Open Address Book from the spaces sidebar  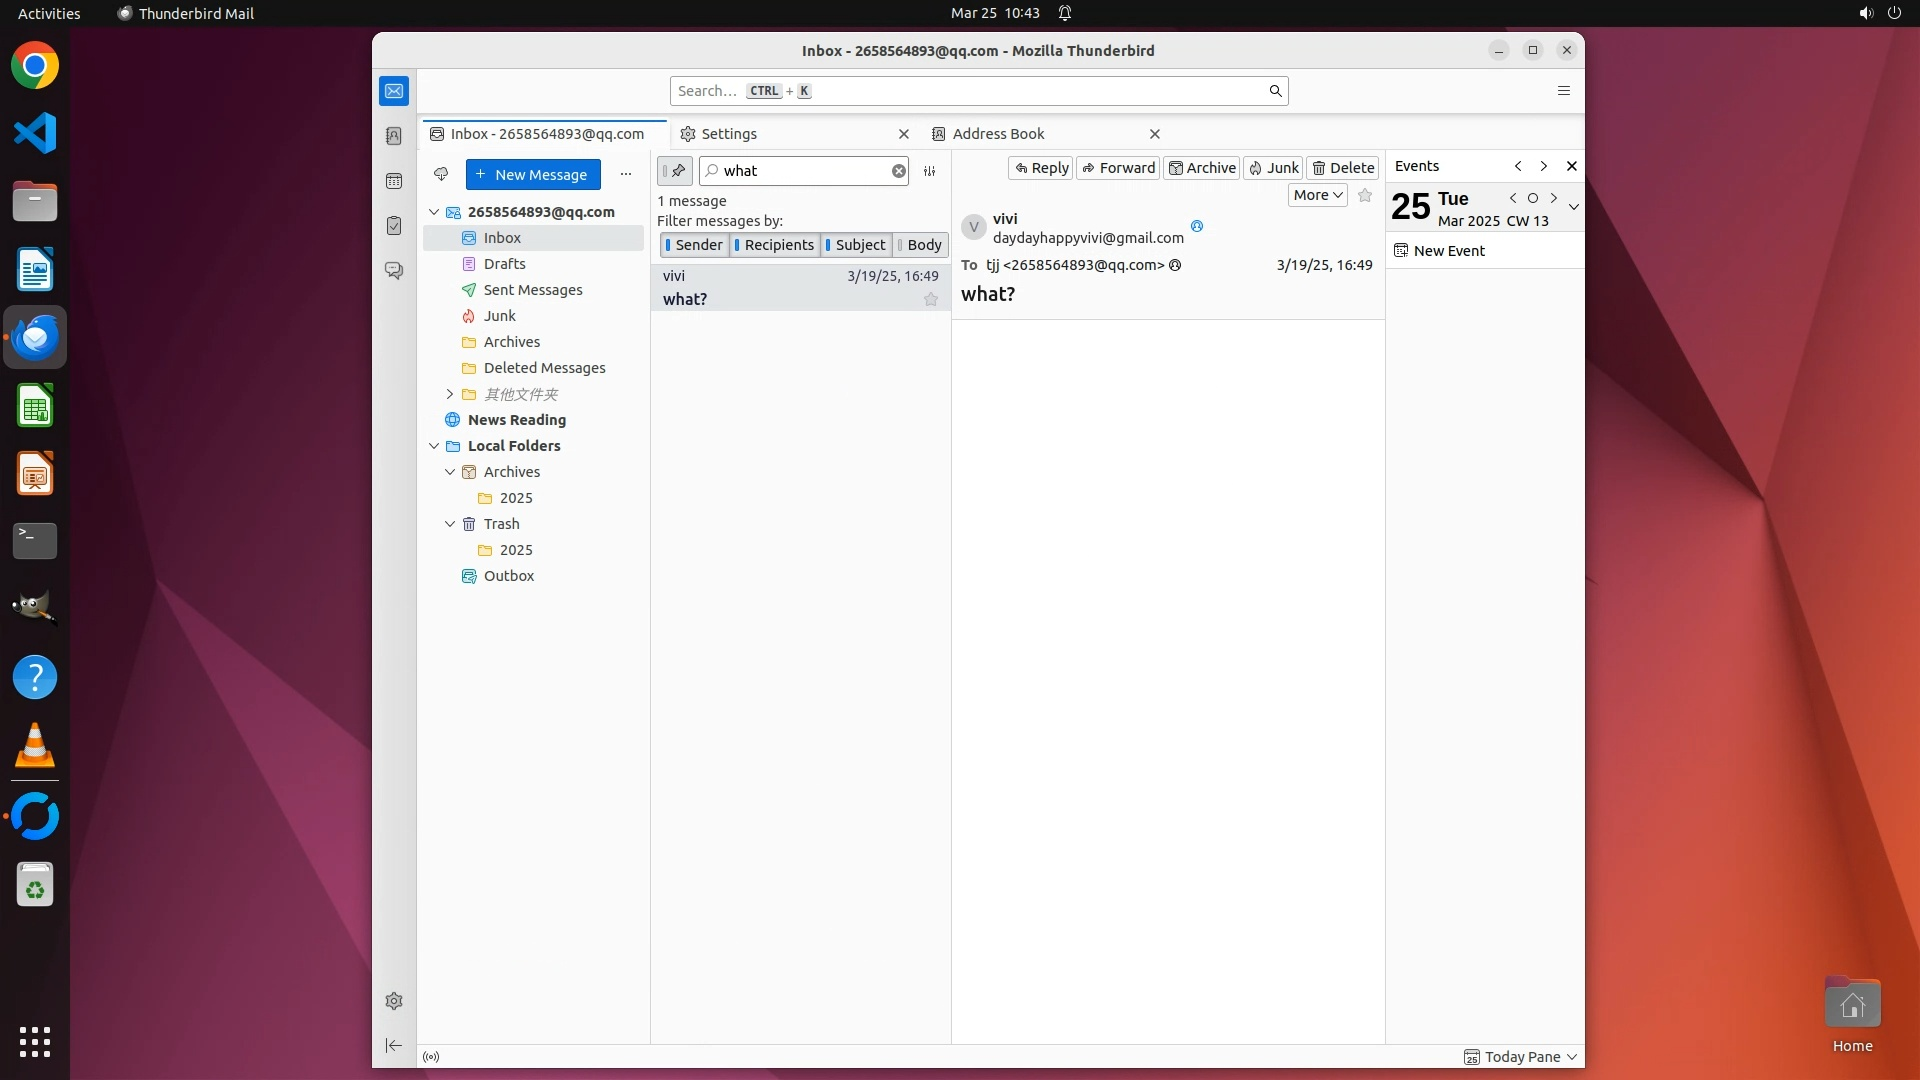394,136
